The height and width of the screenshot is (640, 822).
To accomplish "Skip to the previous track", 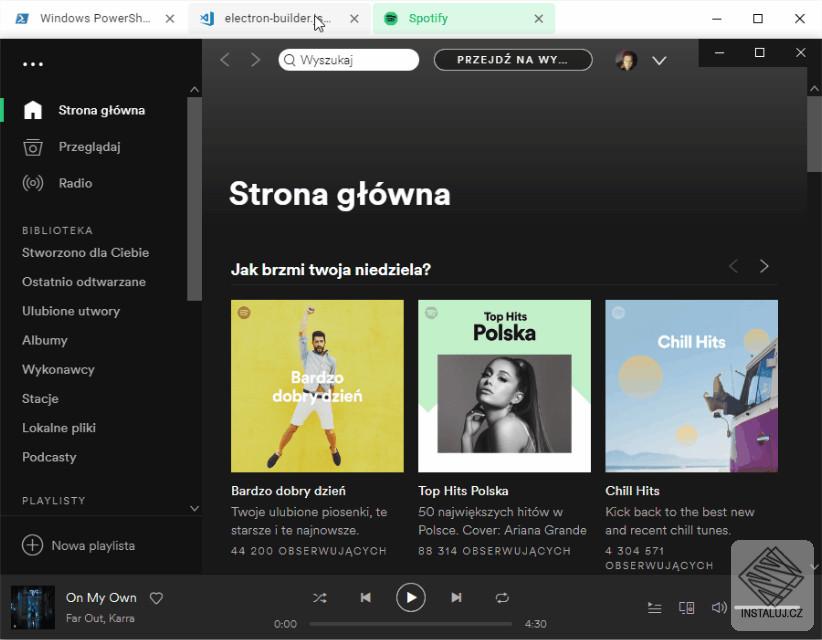I will (x=366, y=598).
